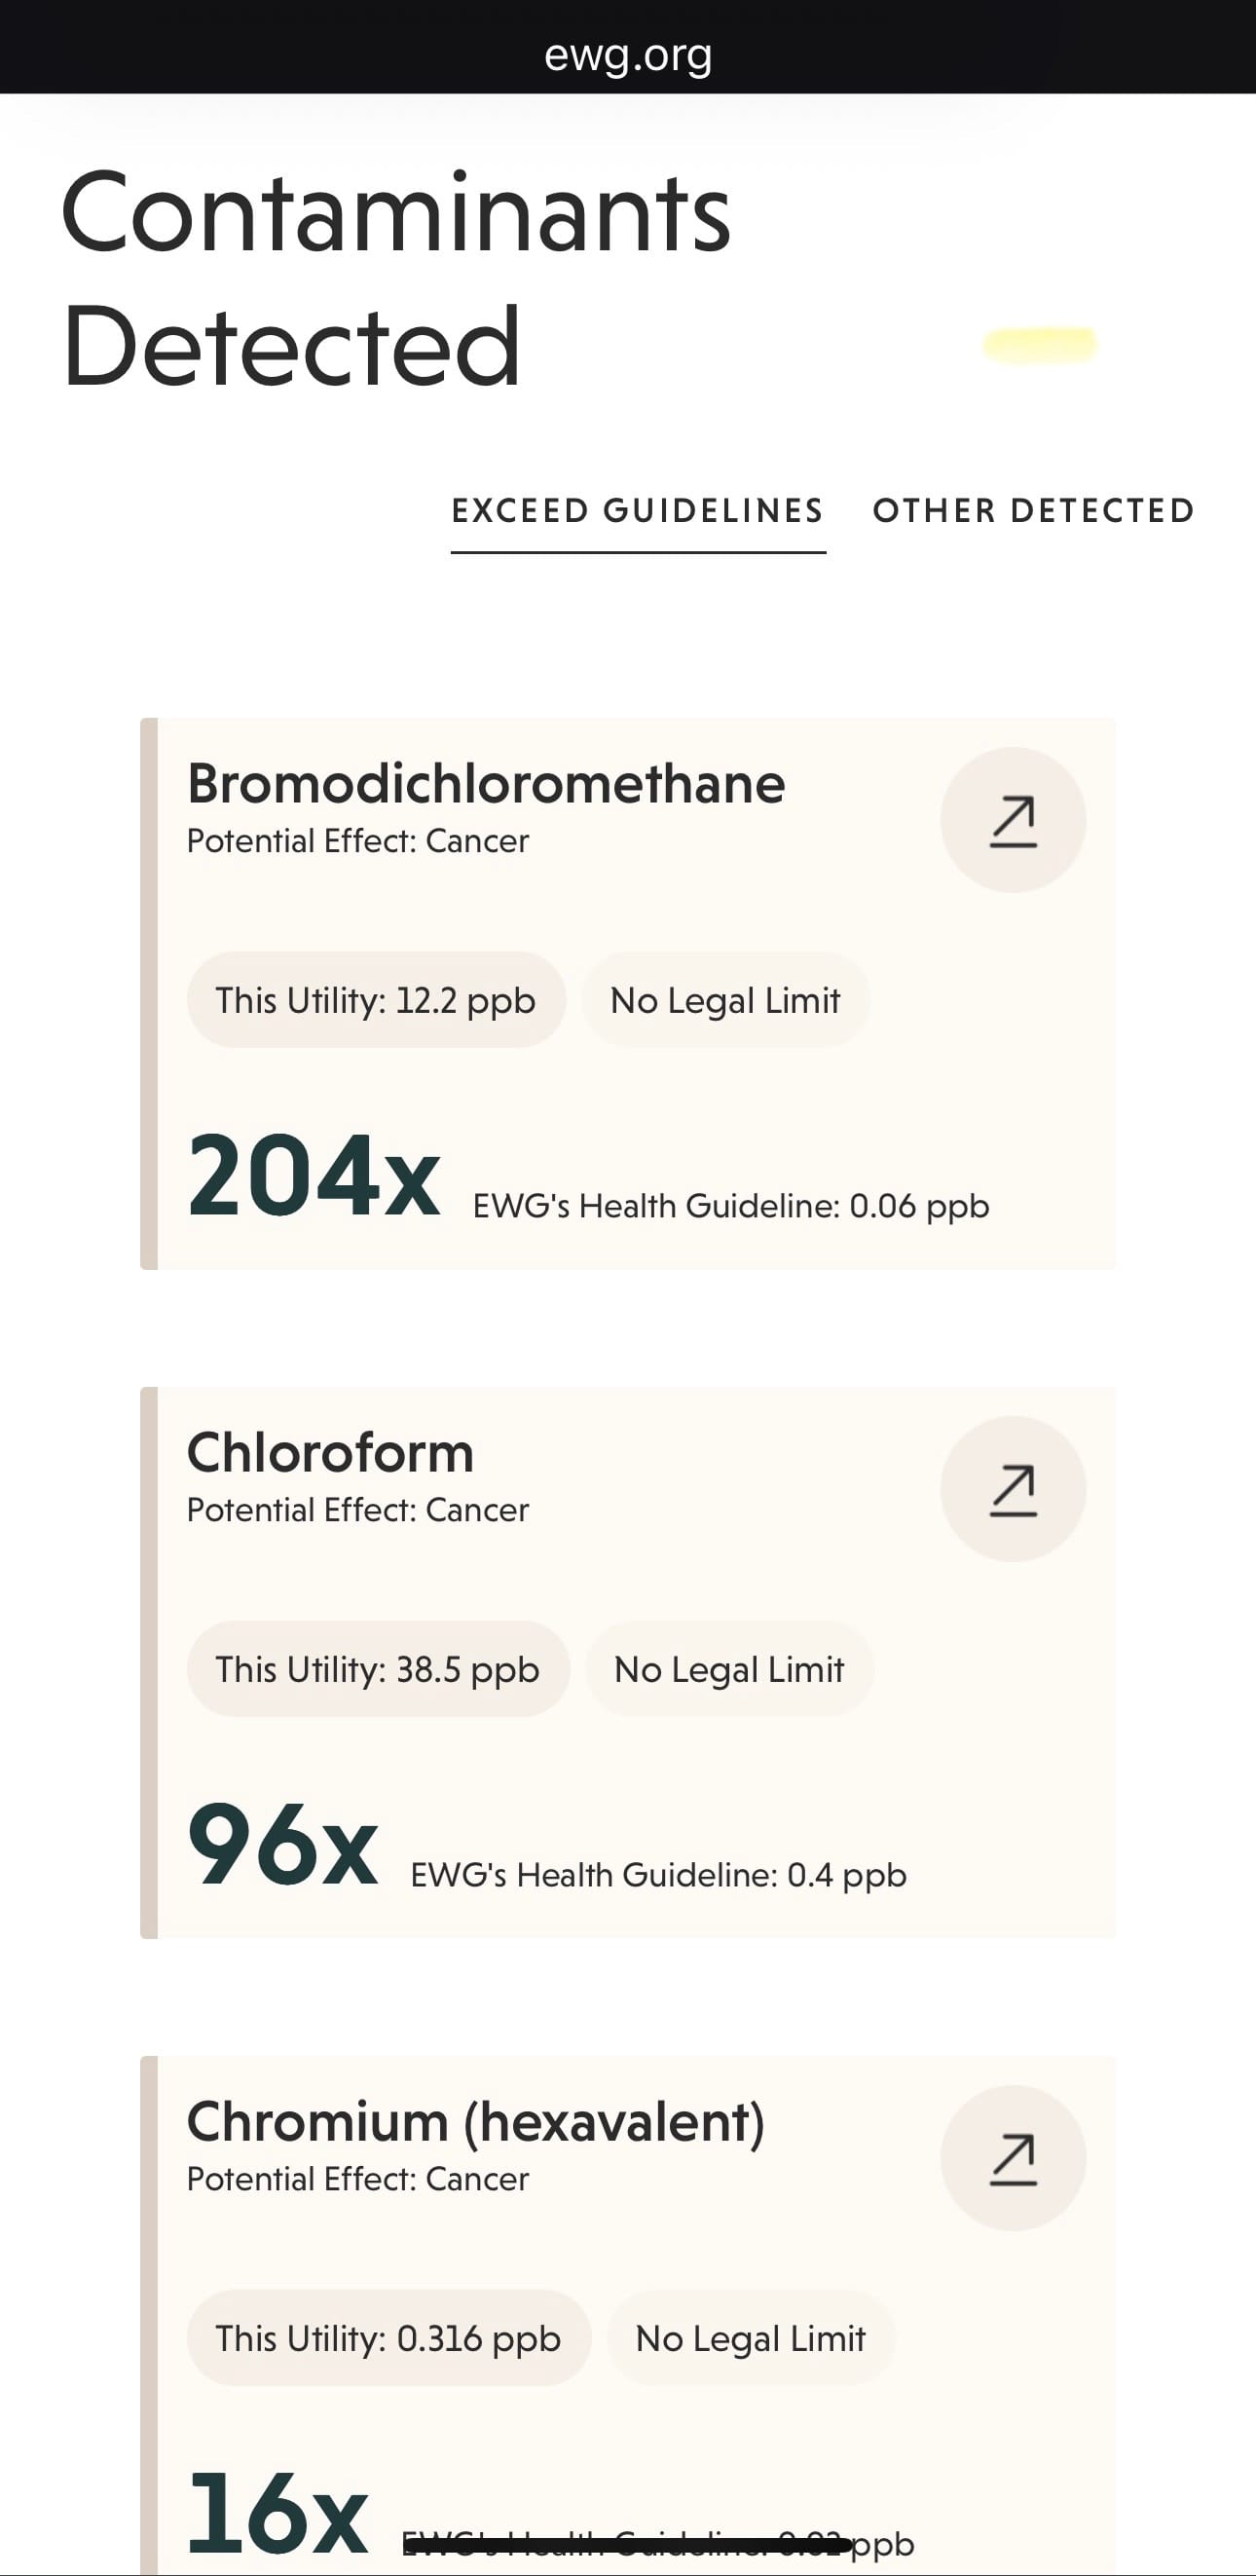The height and width of the screenshot is (2576, 1256).
Task: Tap Chloroform No Legal Limit badge
Action: [729, 1669]
